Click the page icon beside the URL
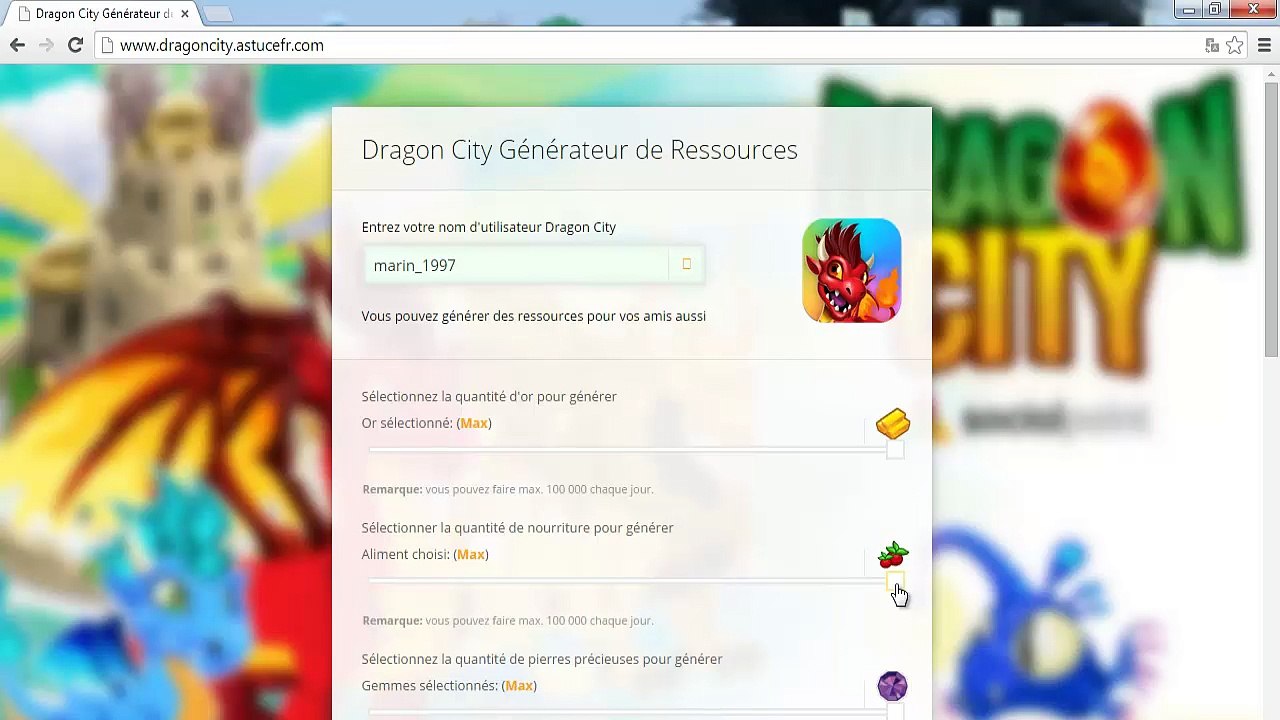Screen dimensions: 1280x720 [x=108, y=45]
